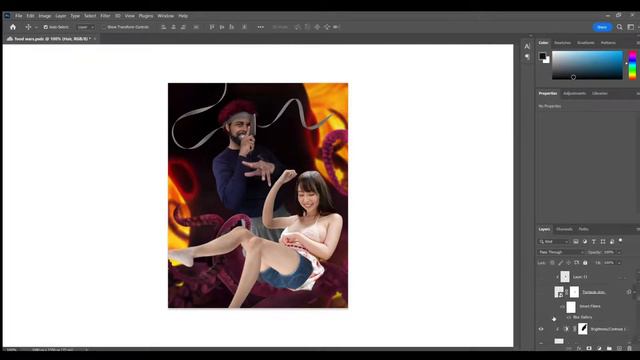Toggle Smart Filters visibility eye
The height and width of the screenshot is (360, 640).
[562, 306]
